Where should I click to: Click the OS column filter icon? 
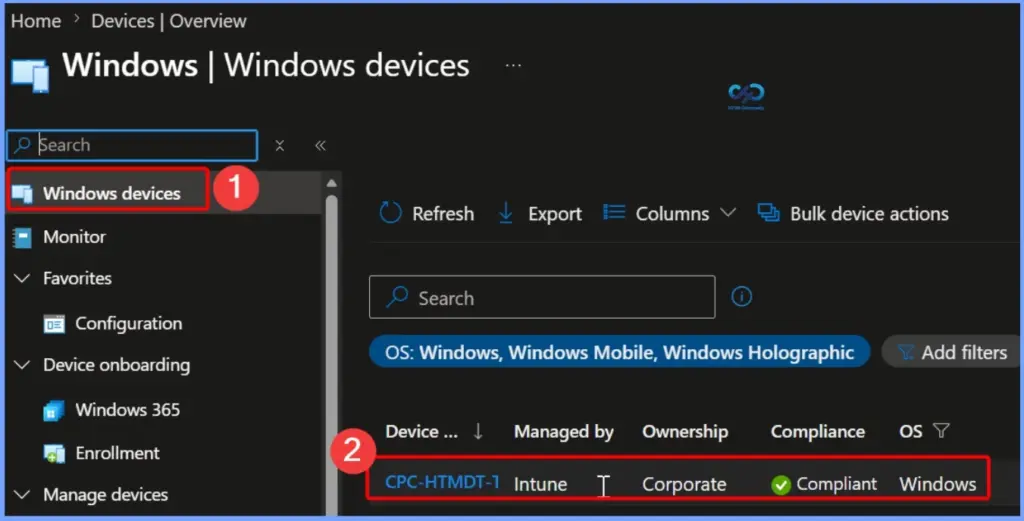pos(941,431)
